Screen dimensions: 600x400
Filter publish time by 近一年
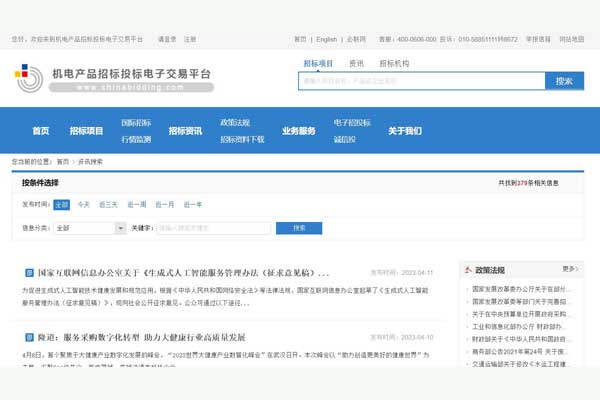point(193,205)
